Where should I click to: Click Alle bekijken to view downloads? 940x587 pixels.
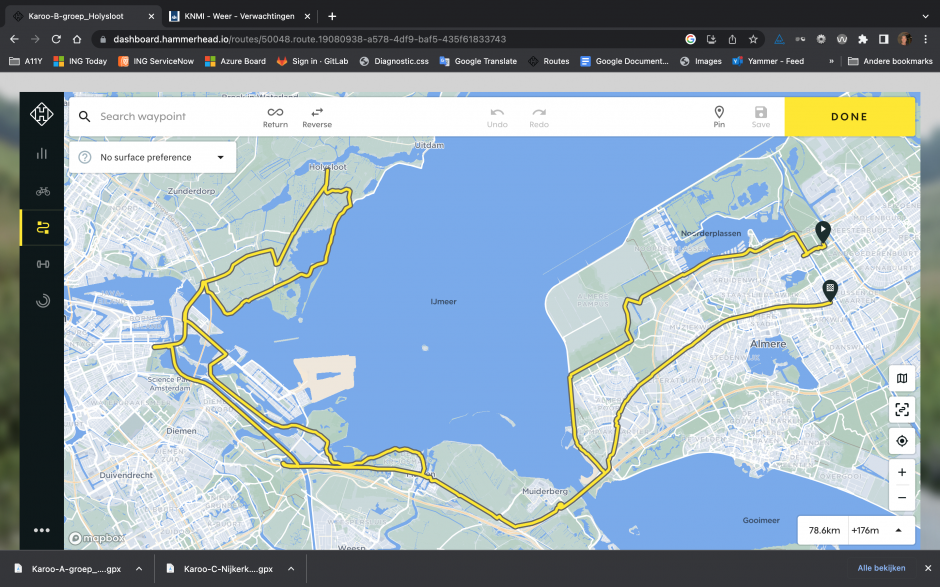(x=881, y=568)
